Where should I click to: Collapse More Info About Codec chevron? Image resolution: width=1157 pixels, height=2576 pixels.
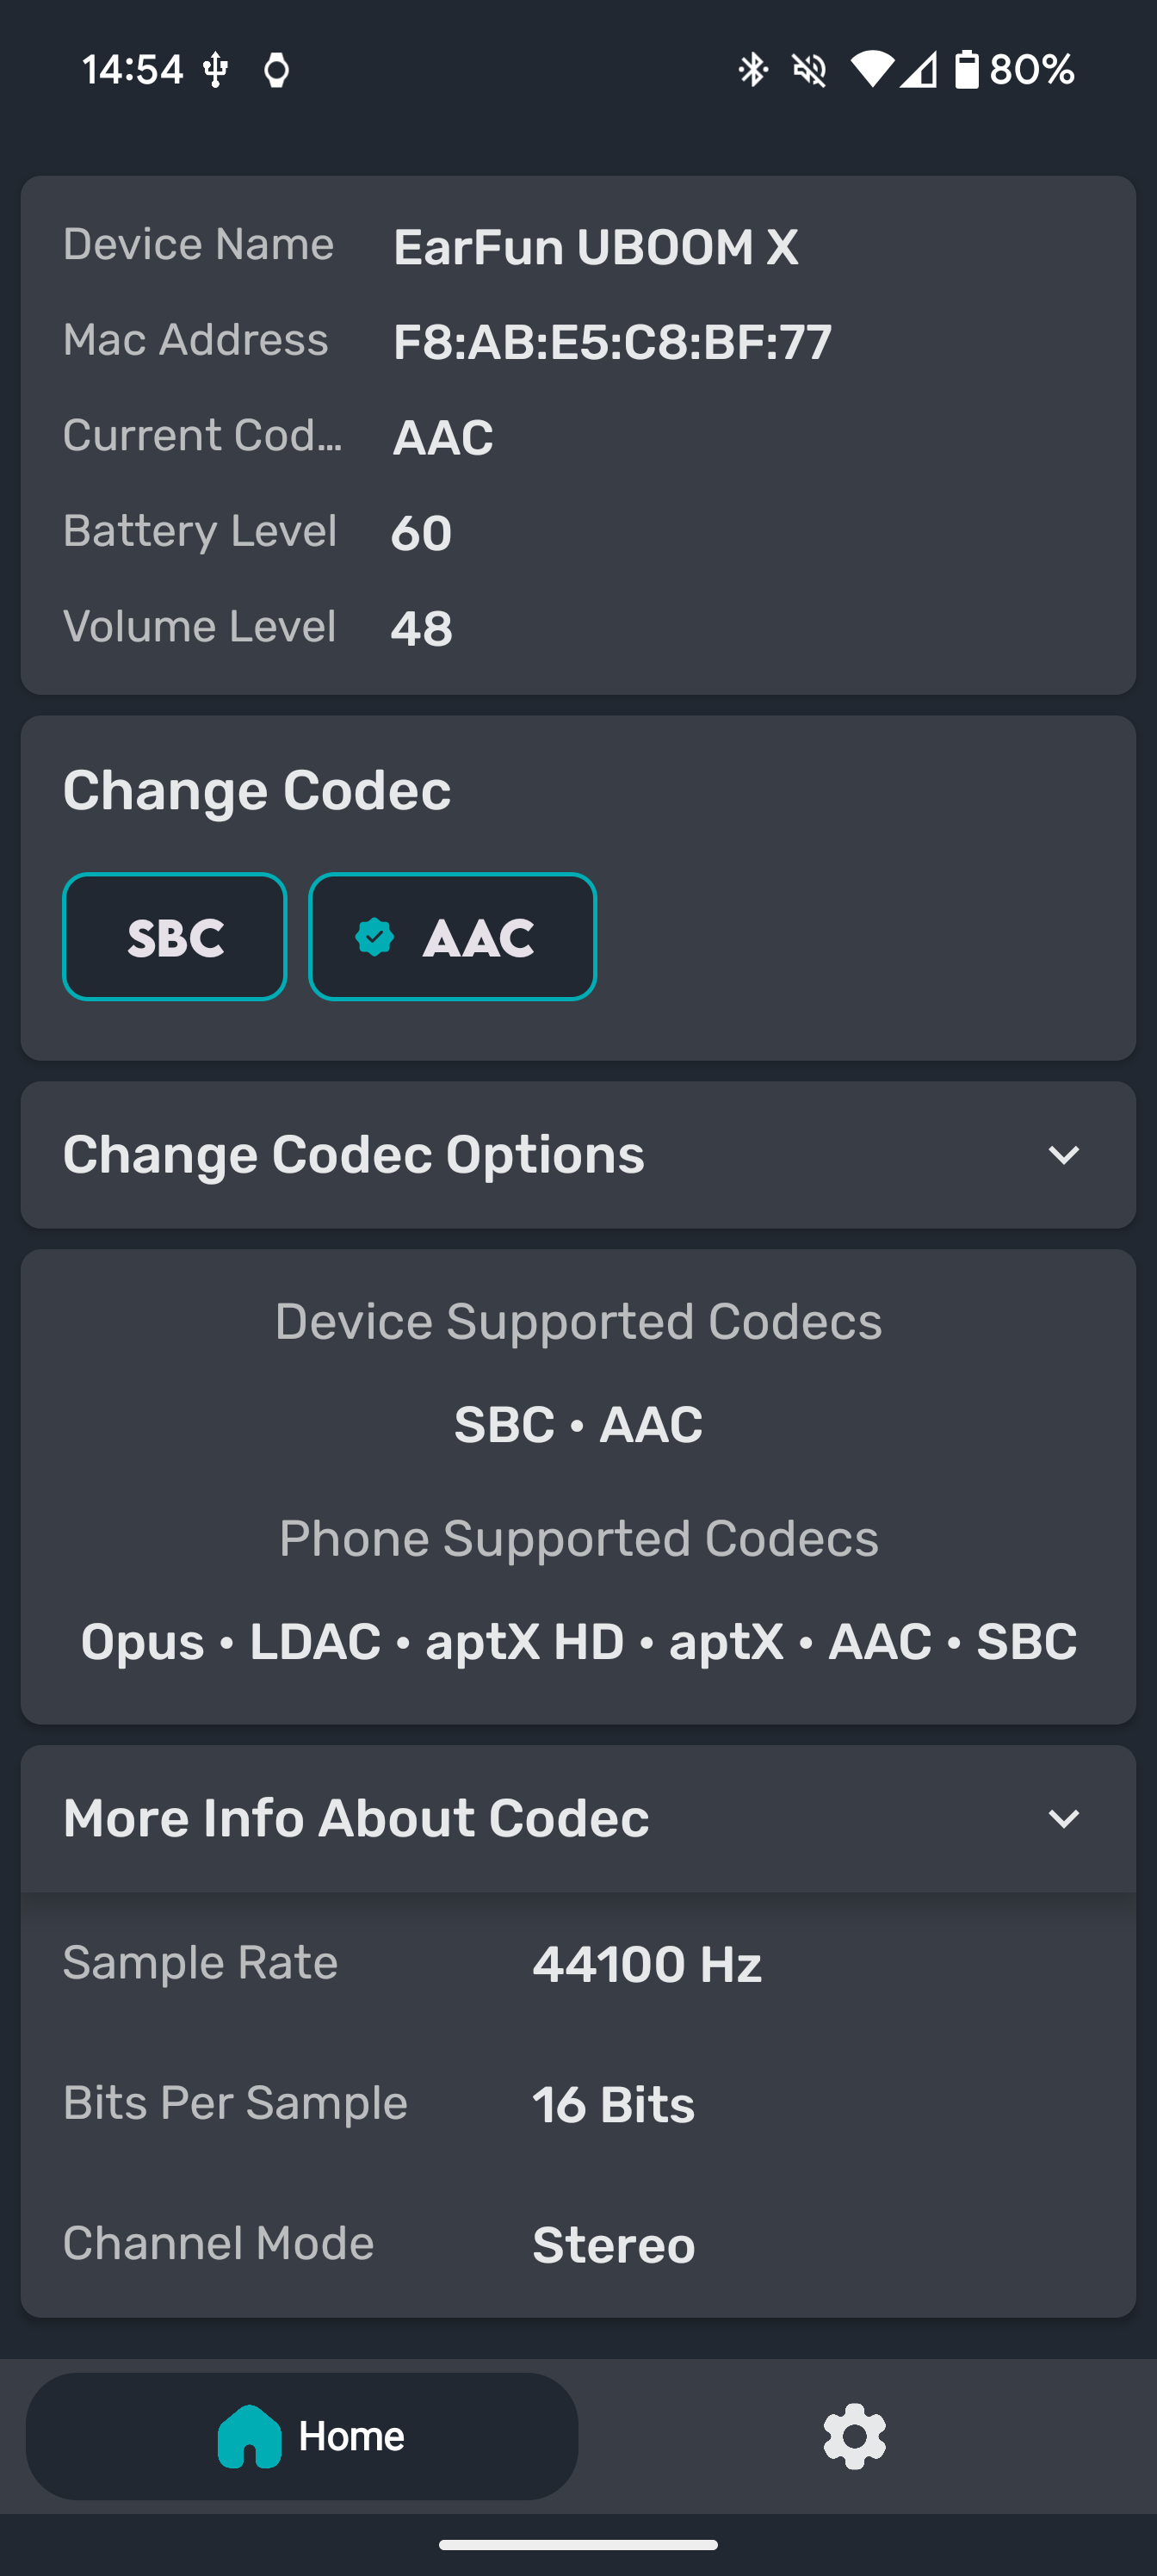click(x=1063, y=1819)
